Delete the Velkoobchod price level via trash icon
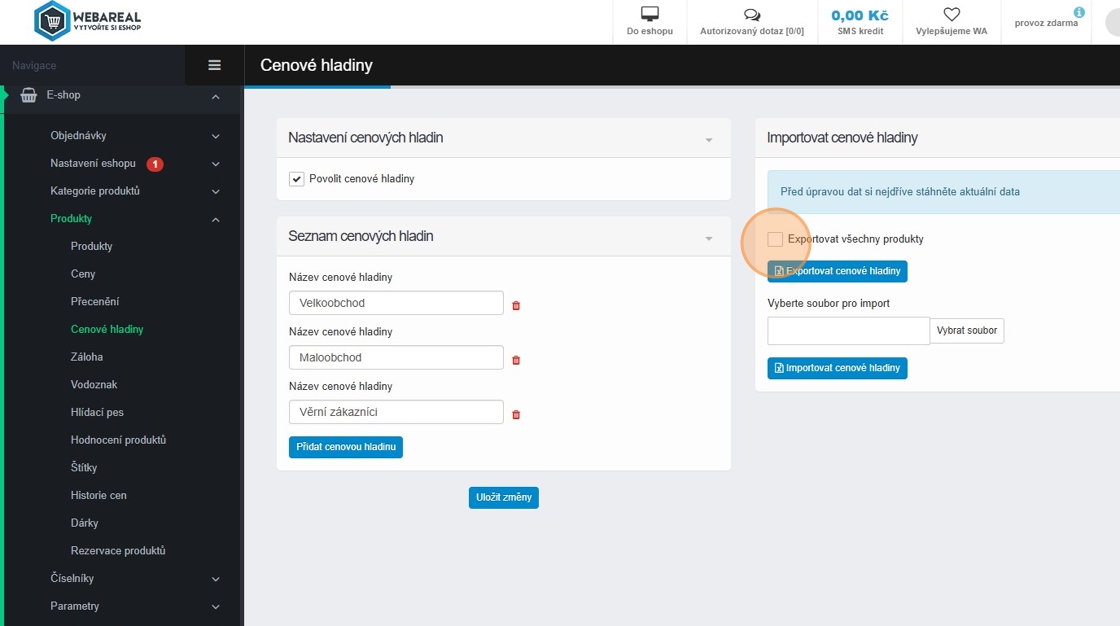The width and height of the screenshot is (1120, 626). point(516,305)
